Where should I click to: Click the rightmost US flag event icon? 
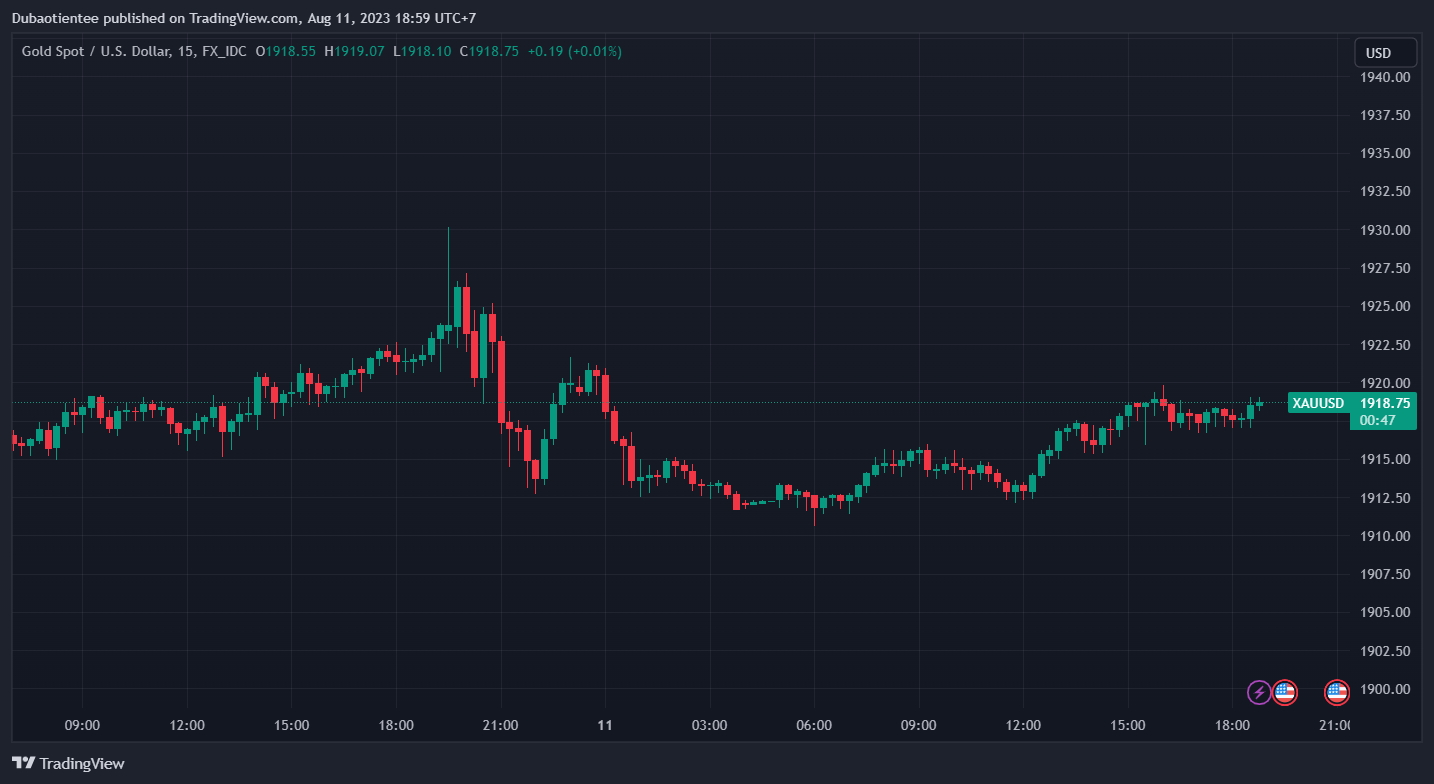(x=1337, y=691)
